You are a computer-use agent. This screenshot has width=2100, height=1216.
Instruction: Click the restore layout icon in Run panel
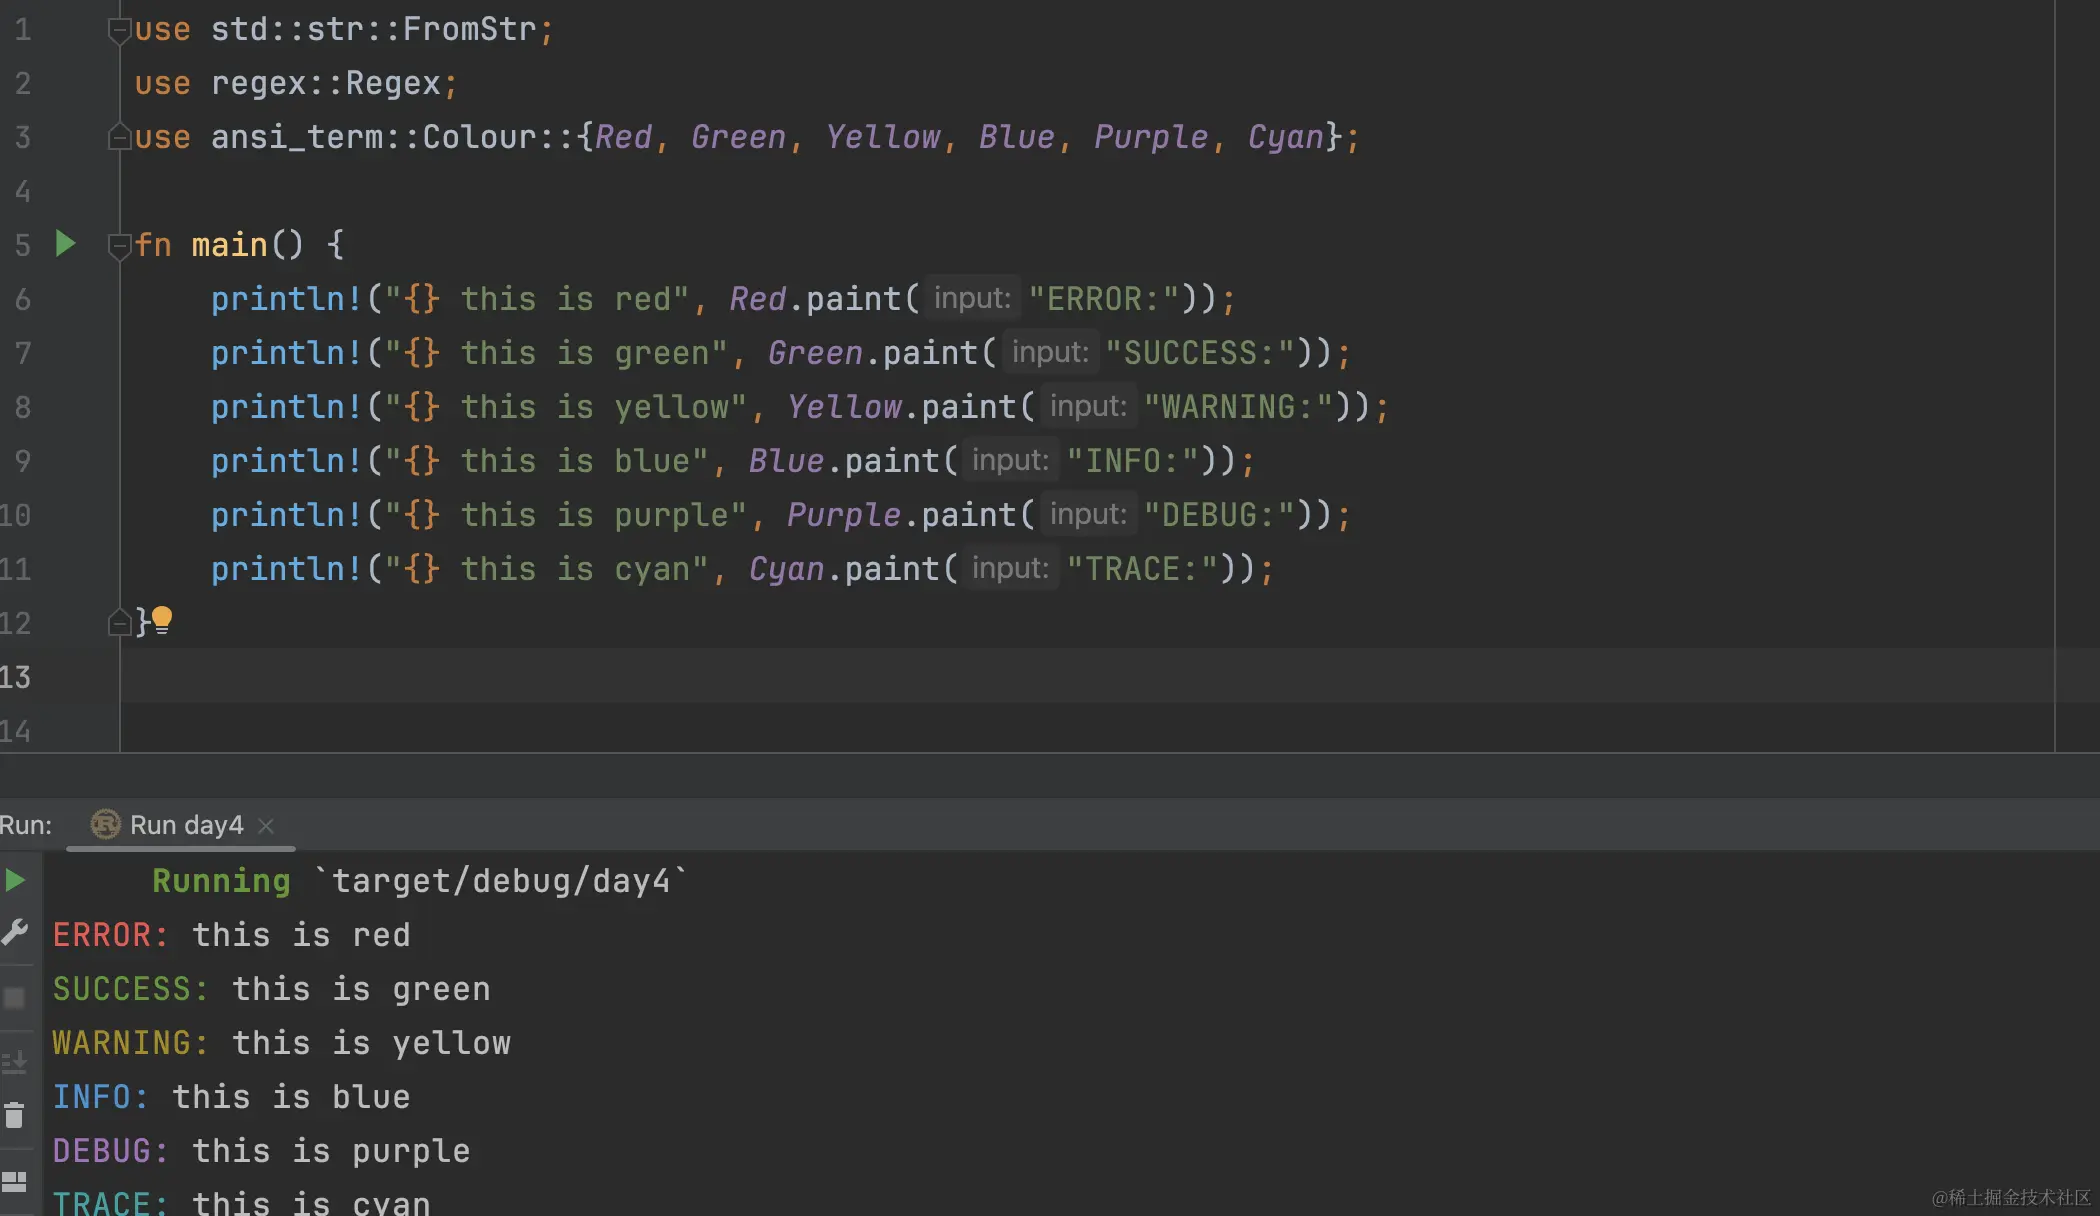coord(15,1181)
